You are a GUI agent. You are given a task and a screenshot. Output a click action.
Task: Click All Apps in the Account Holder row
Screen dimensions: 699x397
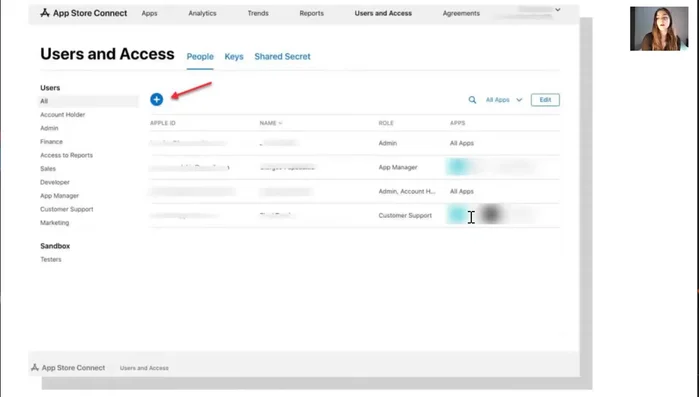coord(462,191)
